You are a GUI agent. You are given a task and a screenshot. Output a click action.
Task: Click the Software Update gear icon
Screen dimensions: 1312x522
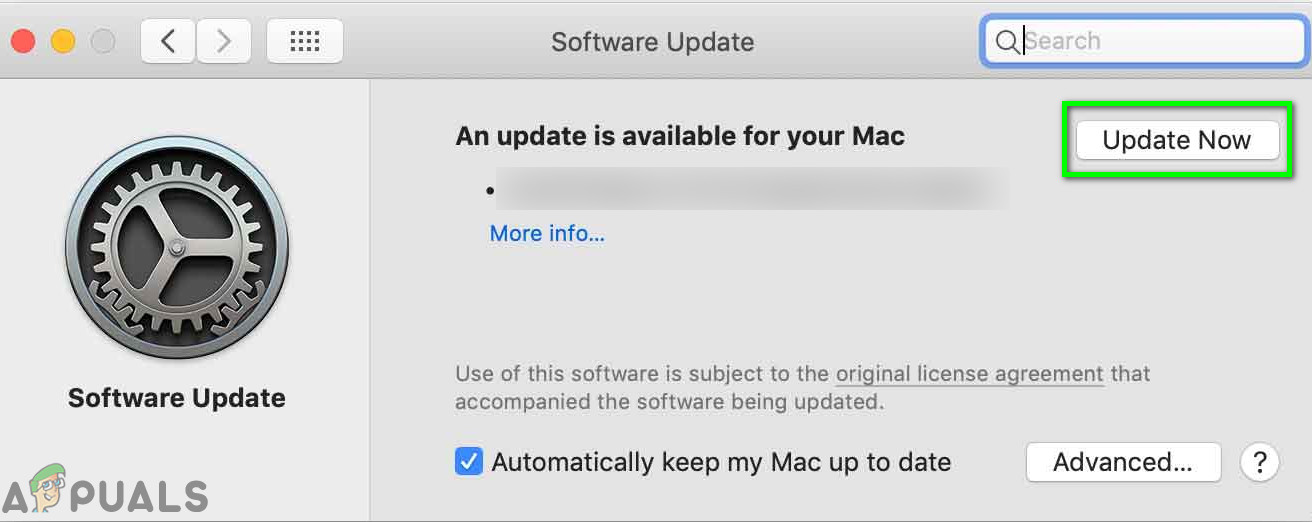(x=177, y=246)
